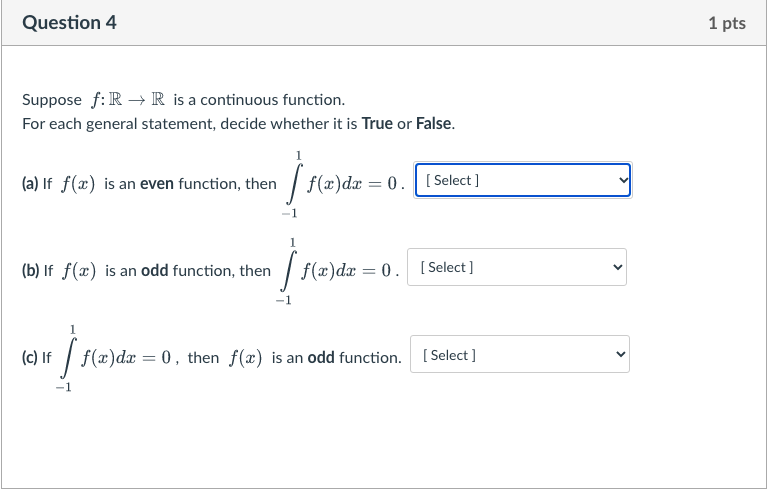769x491 pixels.
Task: Click the bold word True
Action: pos(377,124)
